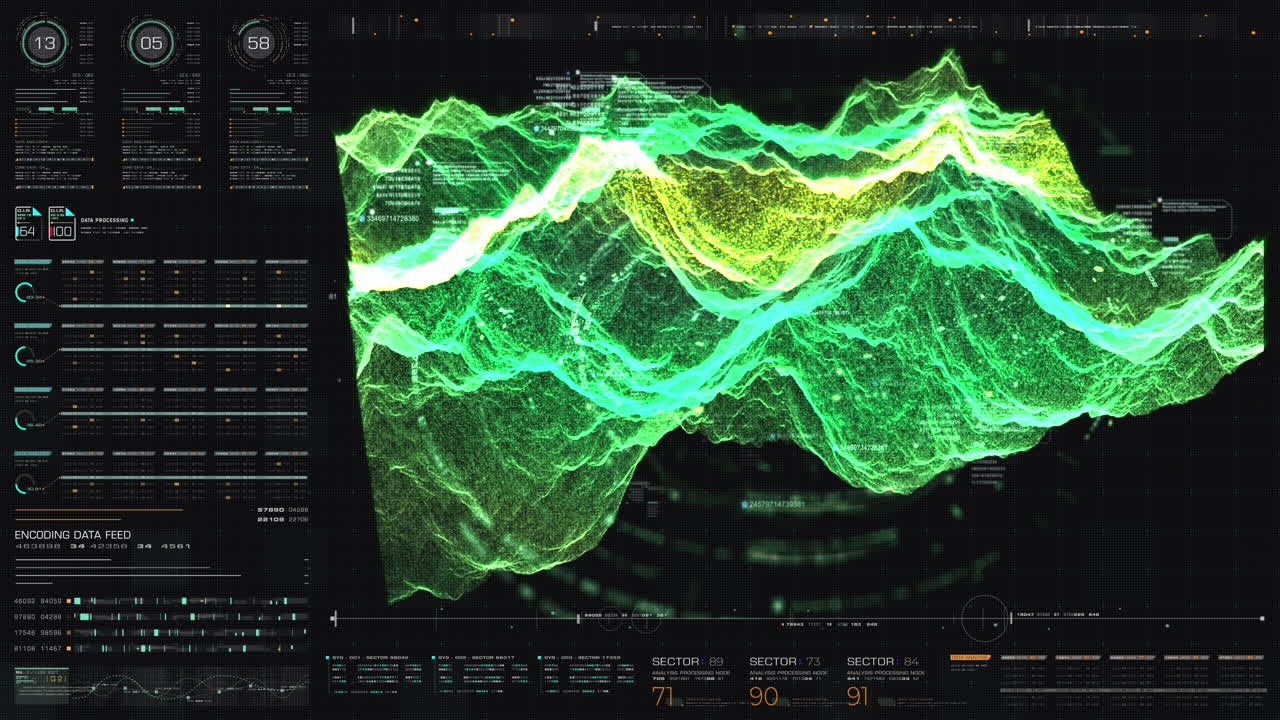Click the circular gauge displaying 13
Viewport: 1280px width, 720px height.
pos(44,42)
